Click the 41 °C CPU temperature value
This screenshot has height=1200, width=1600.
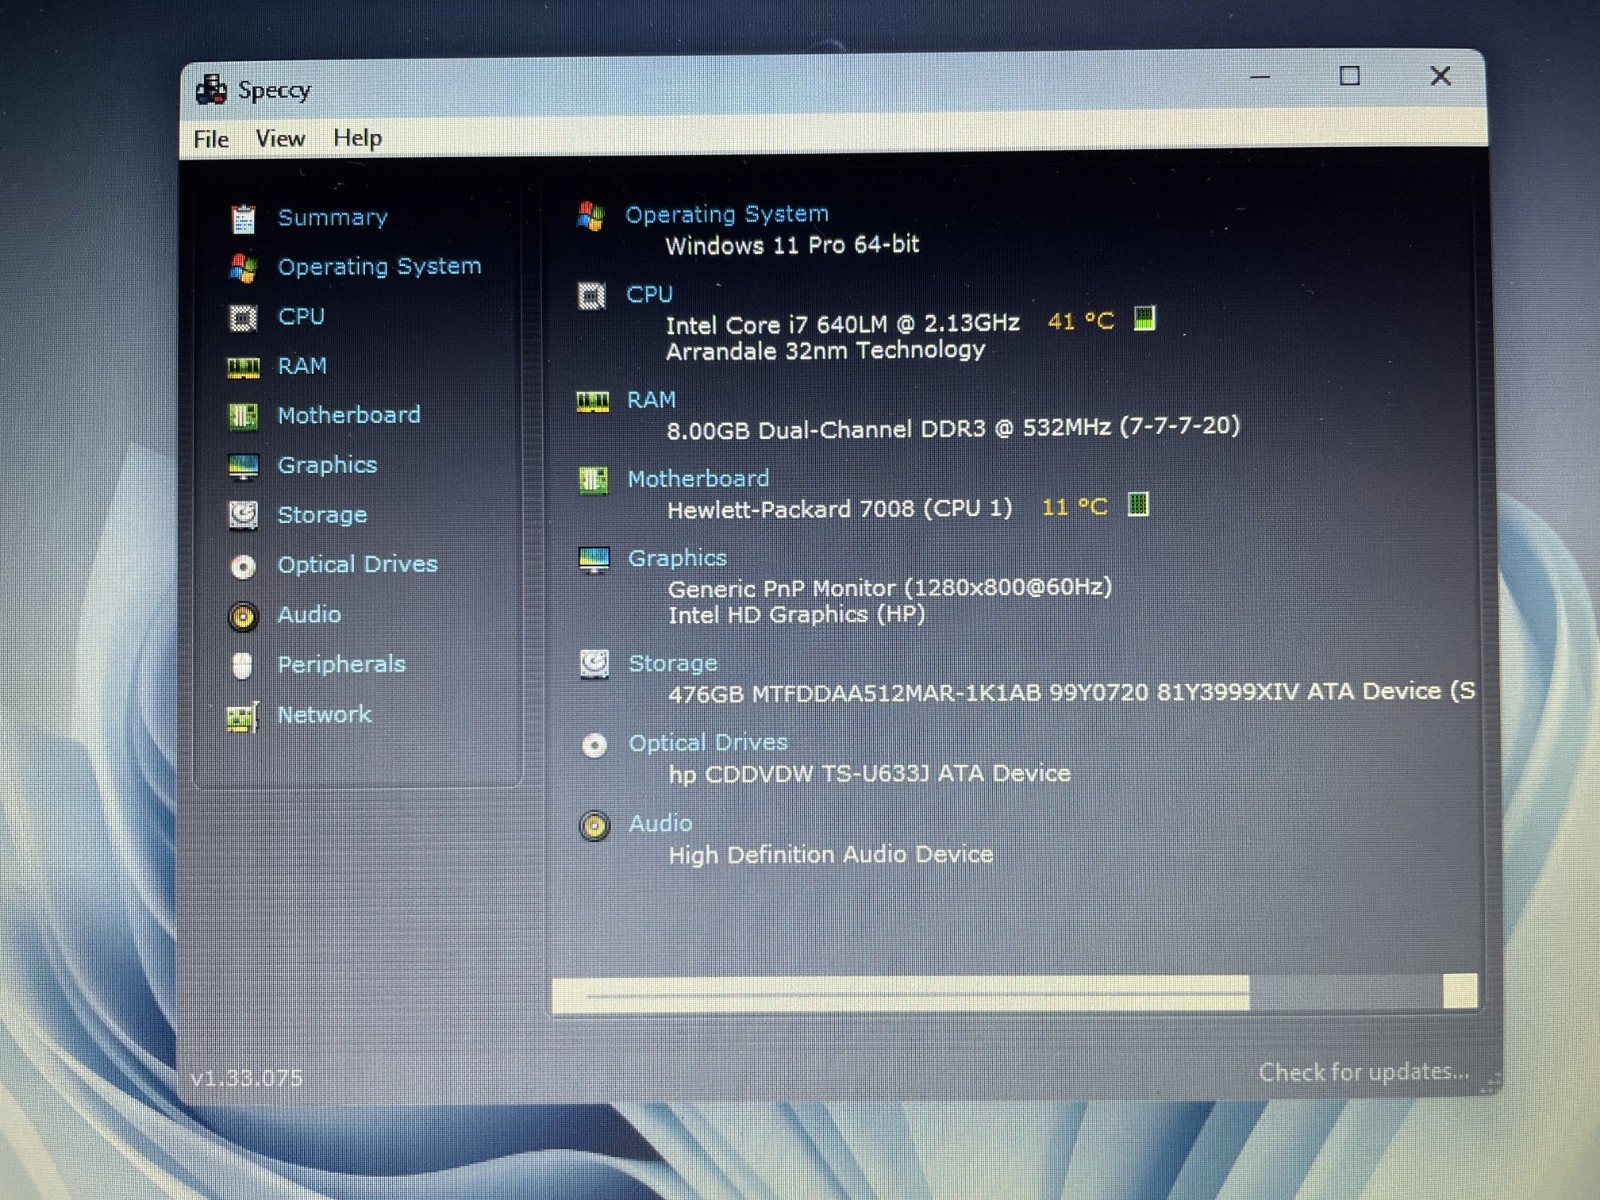(x=1081, y=321)
